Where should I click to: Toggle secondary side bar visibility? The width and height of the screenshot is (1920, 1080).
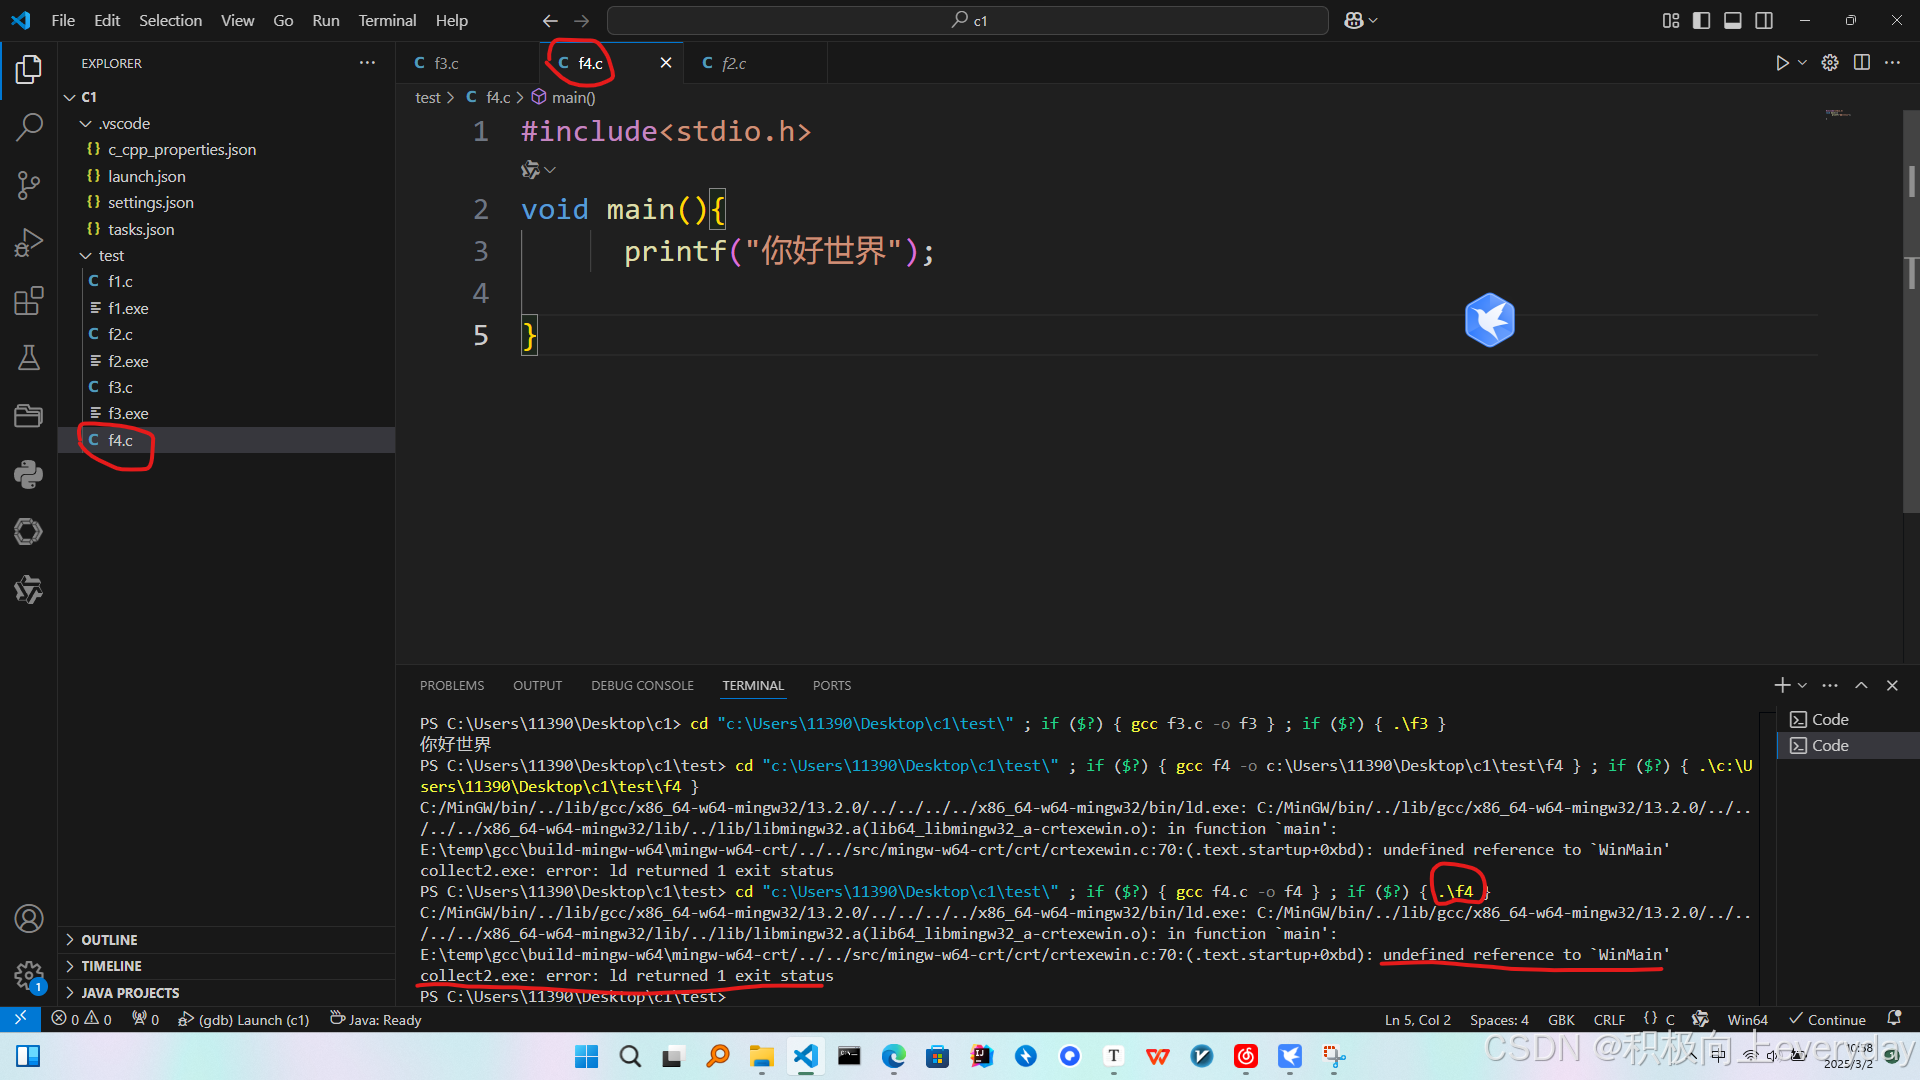click(1764, 20)
